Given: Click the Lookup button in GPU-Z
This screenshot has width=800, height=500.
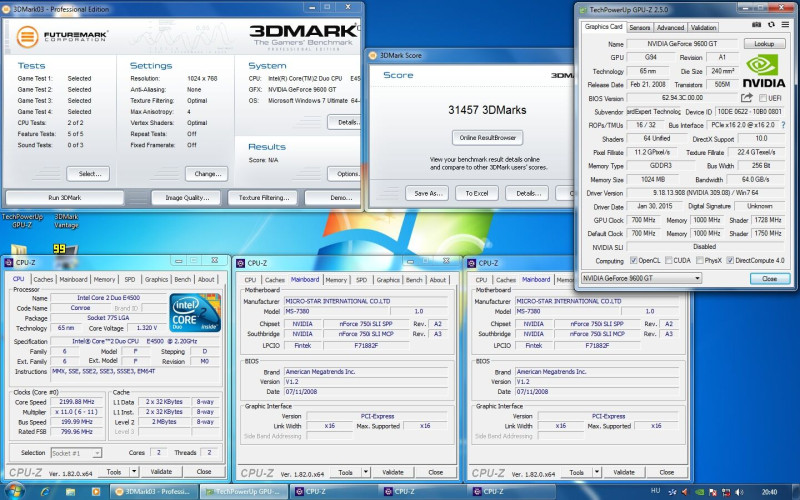Looking at the screenshot, I should 764,44.
